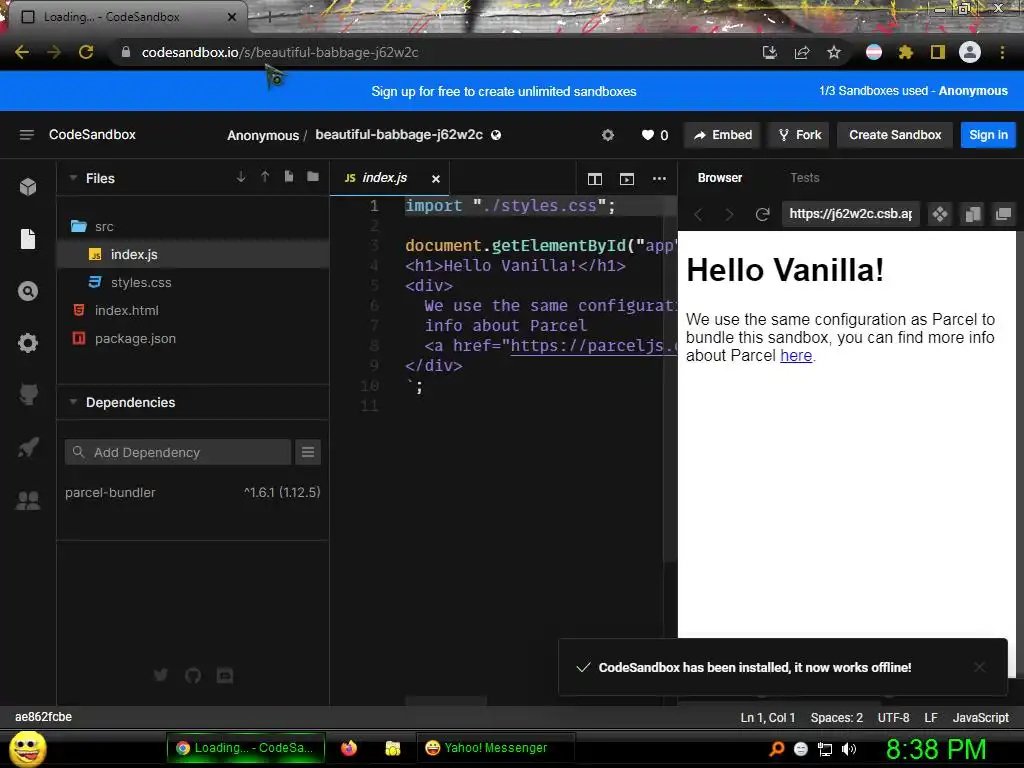Open index.html in the file tree
The width and height of the screenshot is (1024, 768).
click(x=193, y=311)
